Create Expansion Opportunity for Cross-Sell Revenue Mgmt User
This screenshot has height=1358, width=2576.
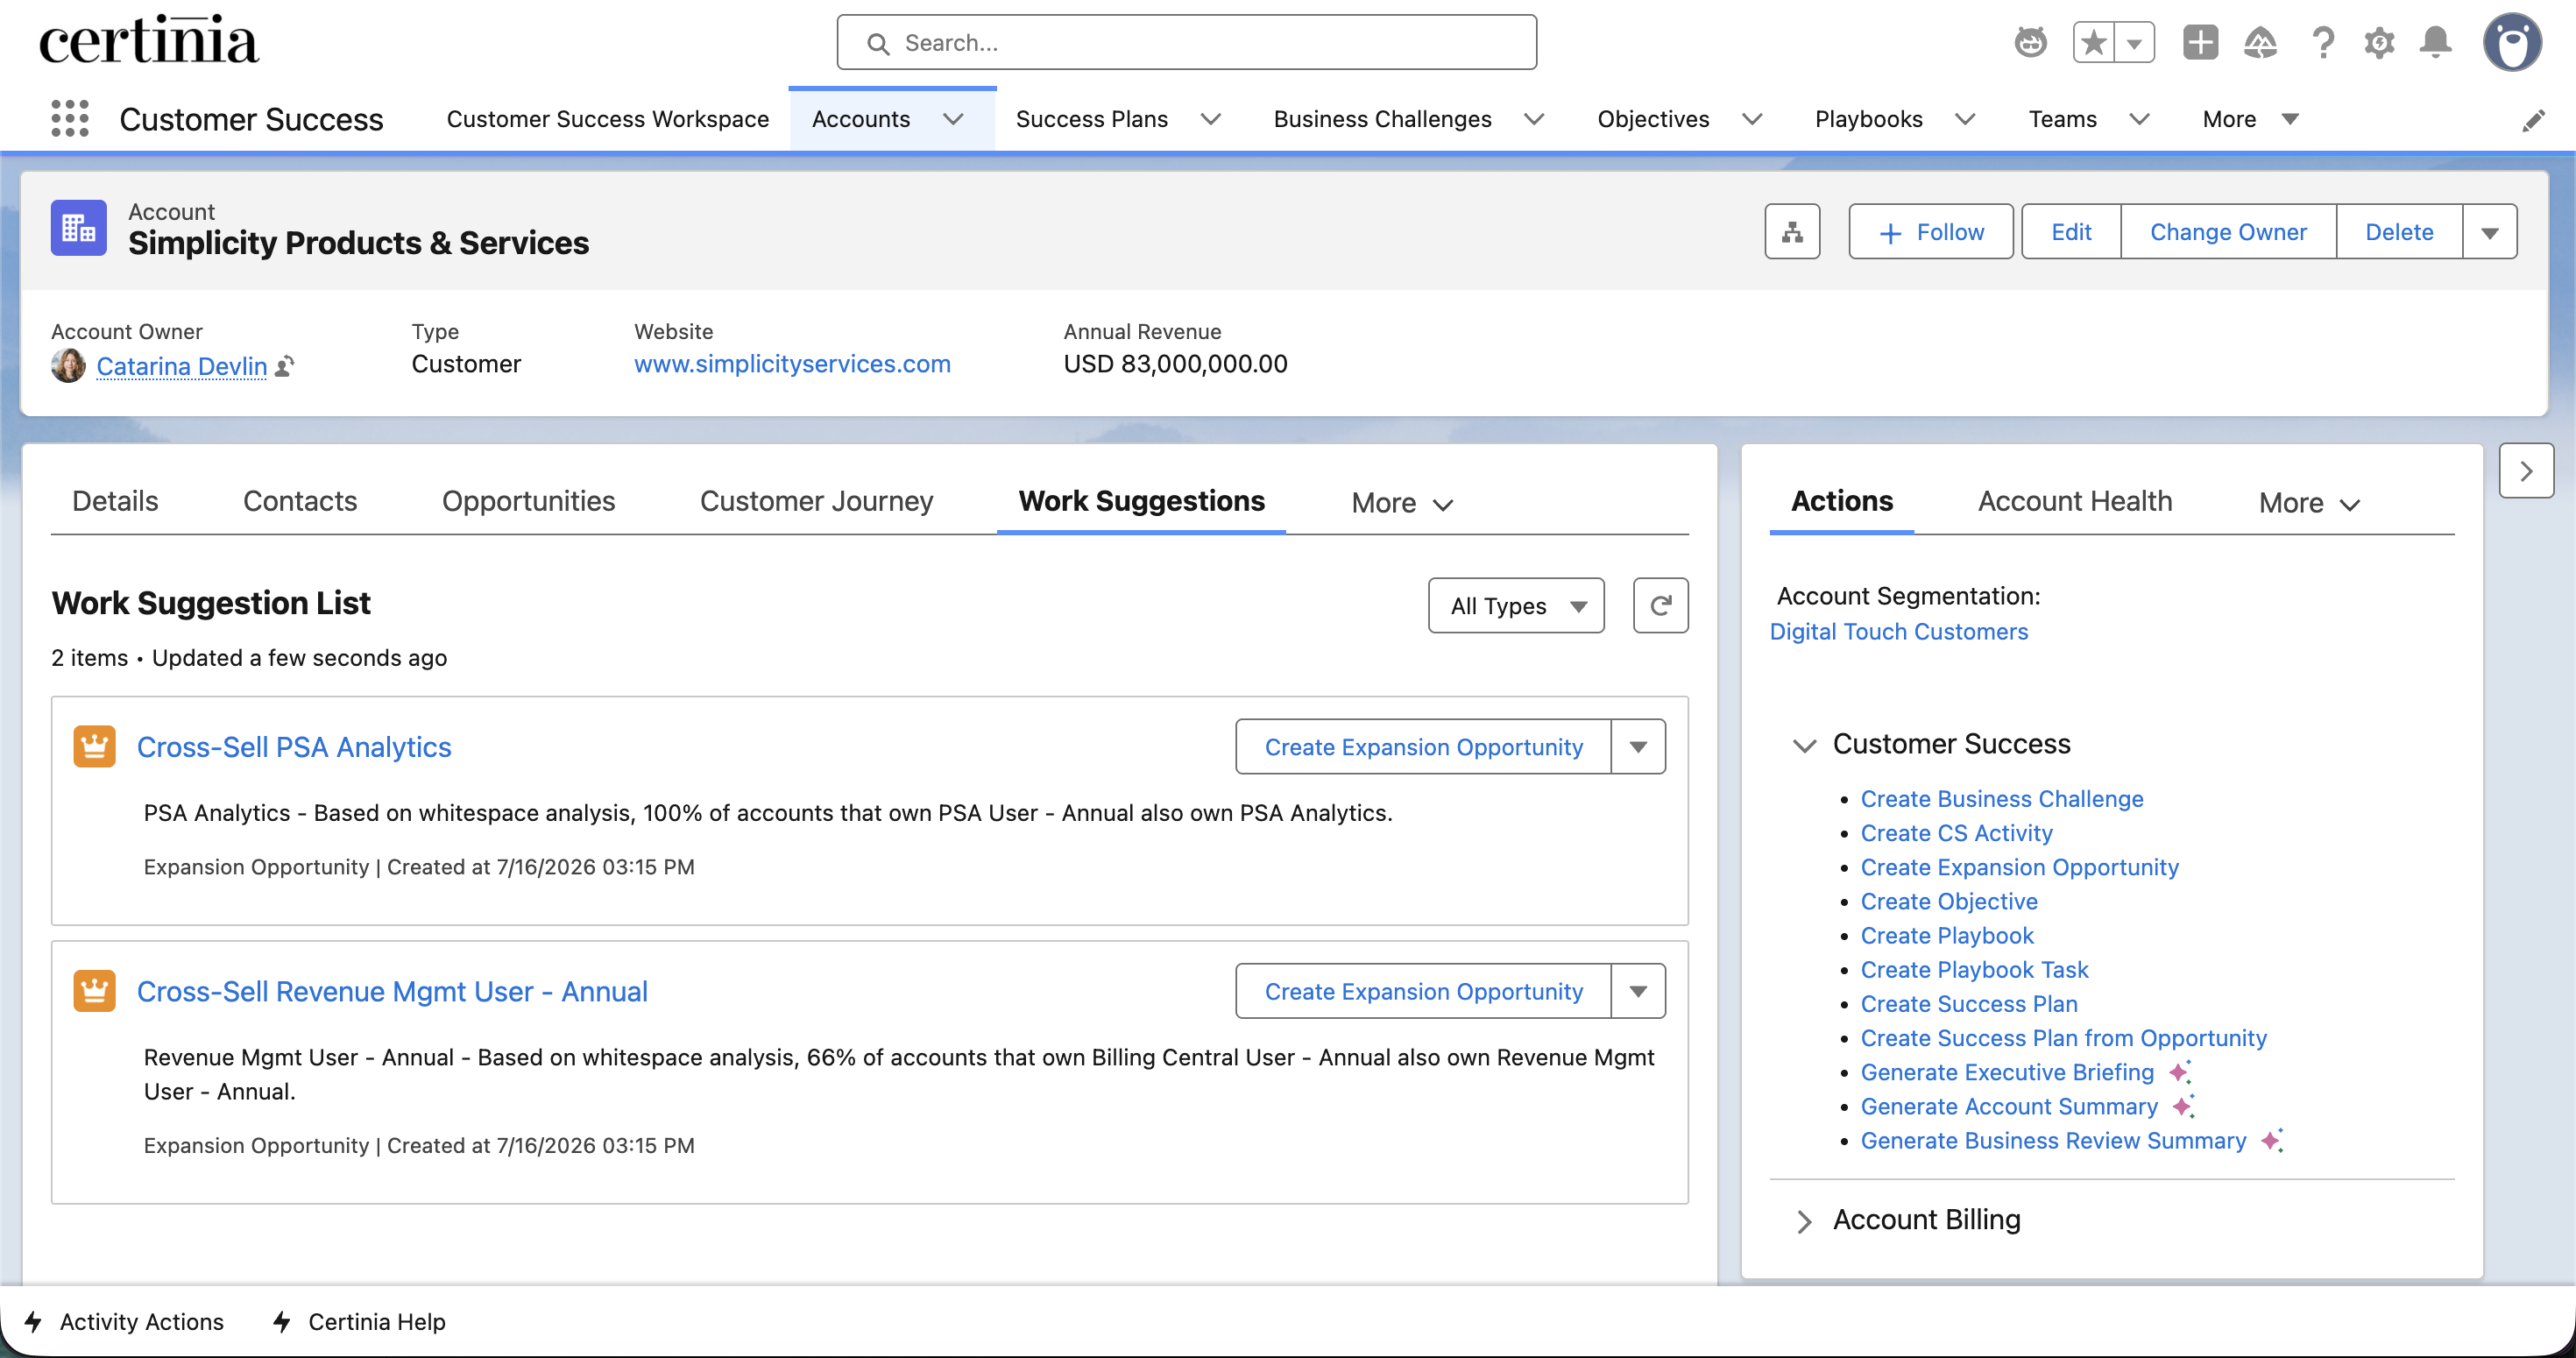click(1423, 990)
